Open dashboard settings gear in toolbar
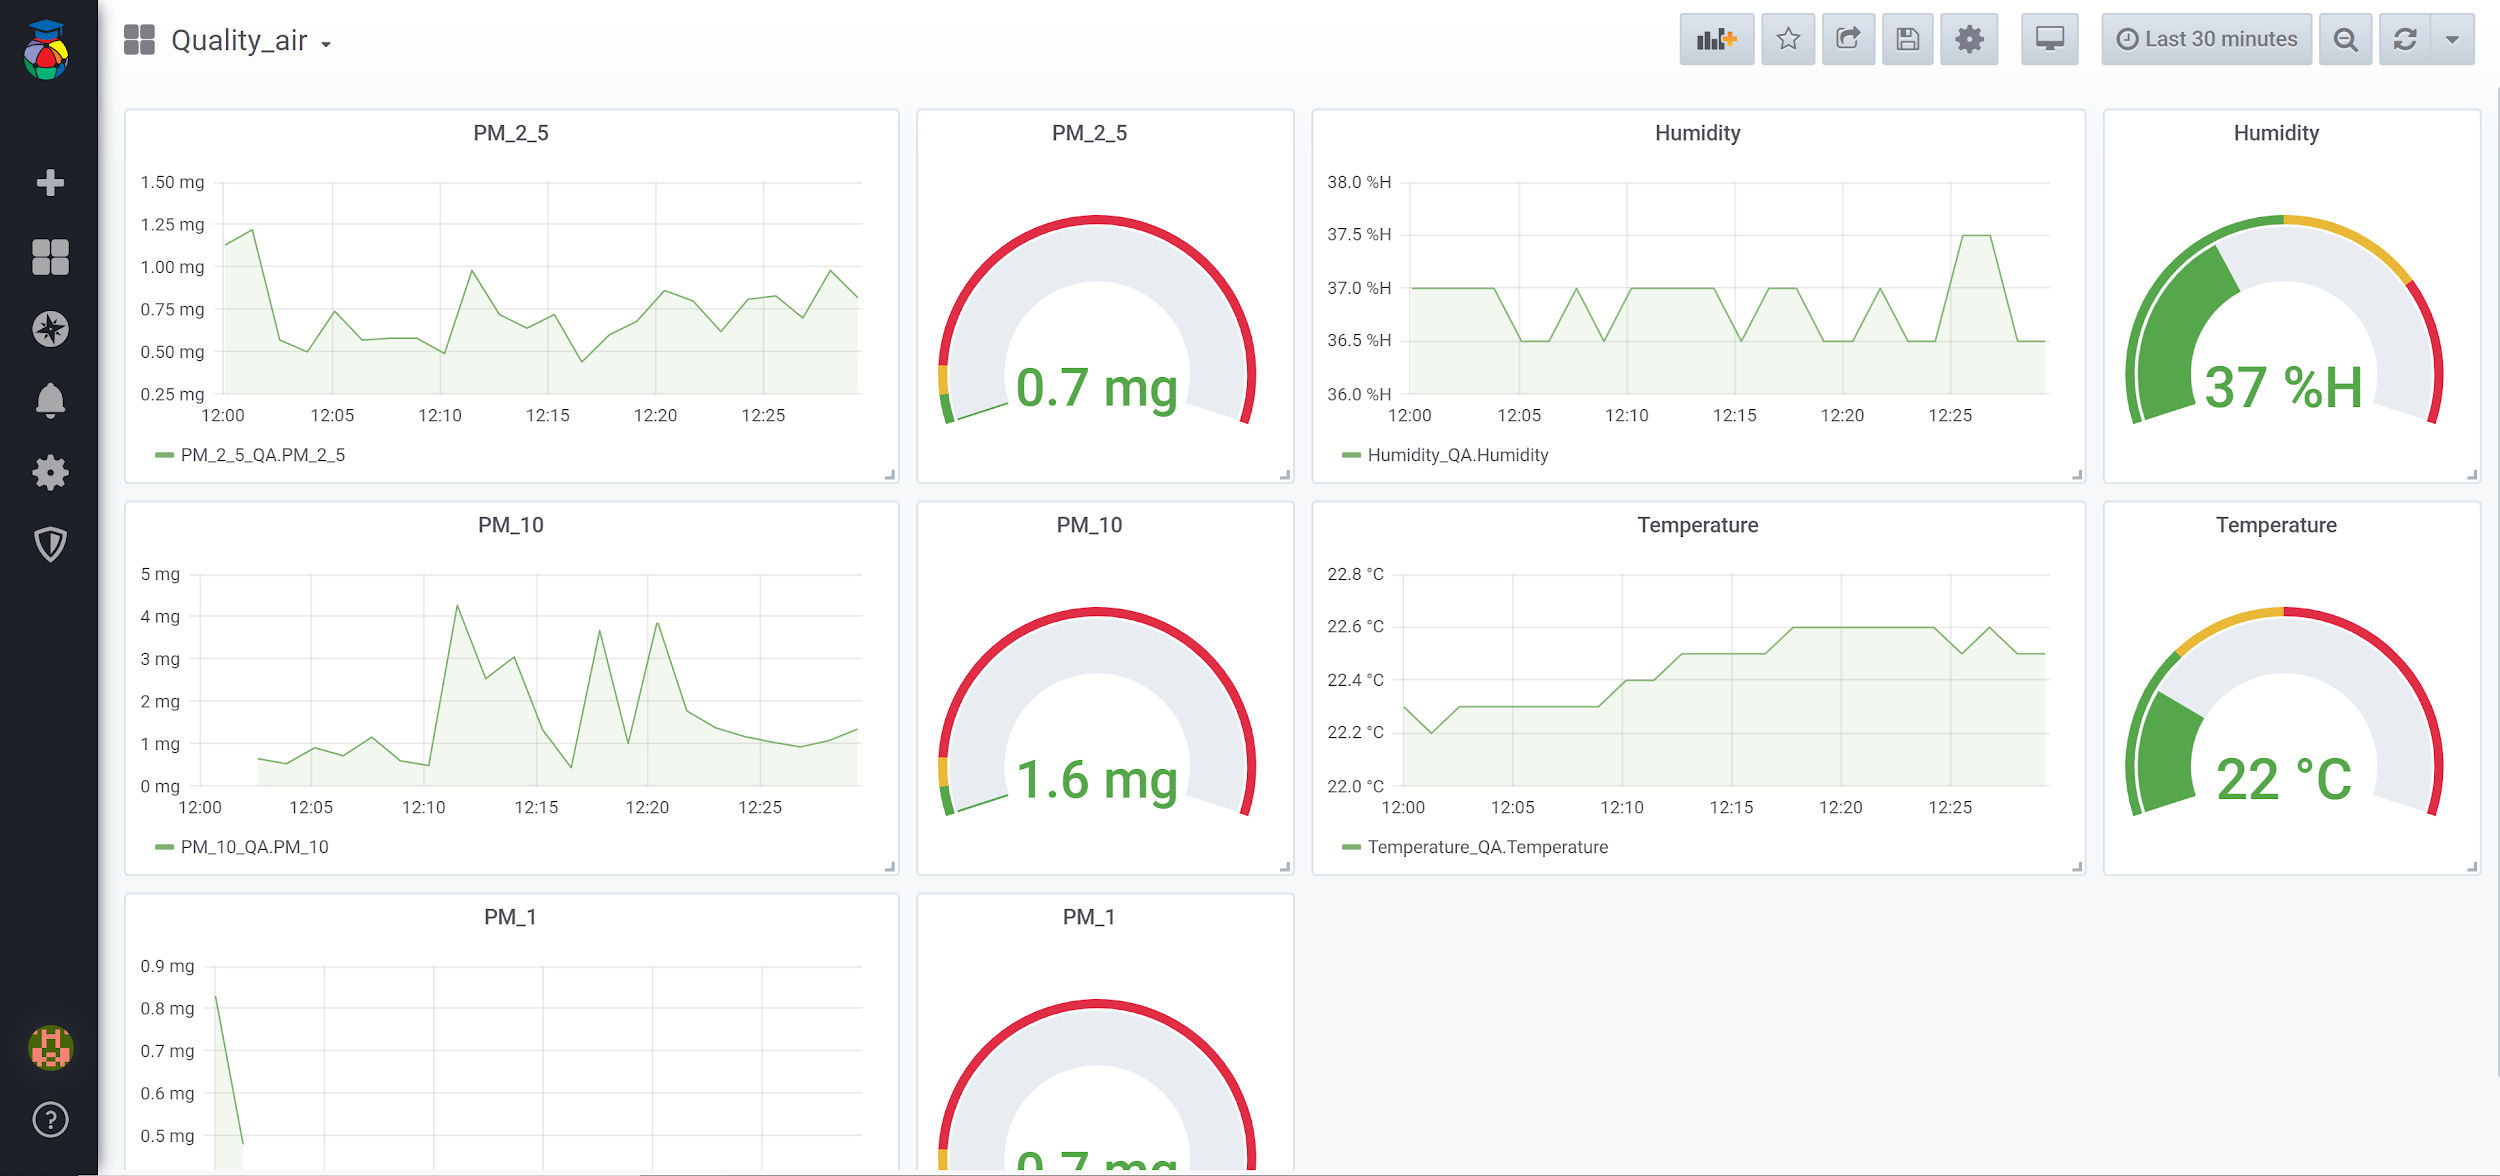This screenshot has width=2500, height=1176. click(x=1969, y=39)
